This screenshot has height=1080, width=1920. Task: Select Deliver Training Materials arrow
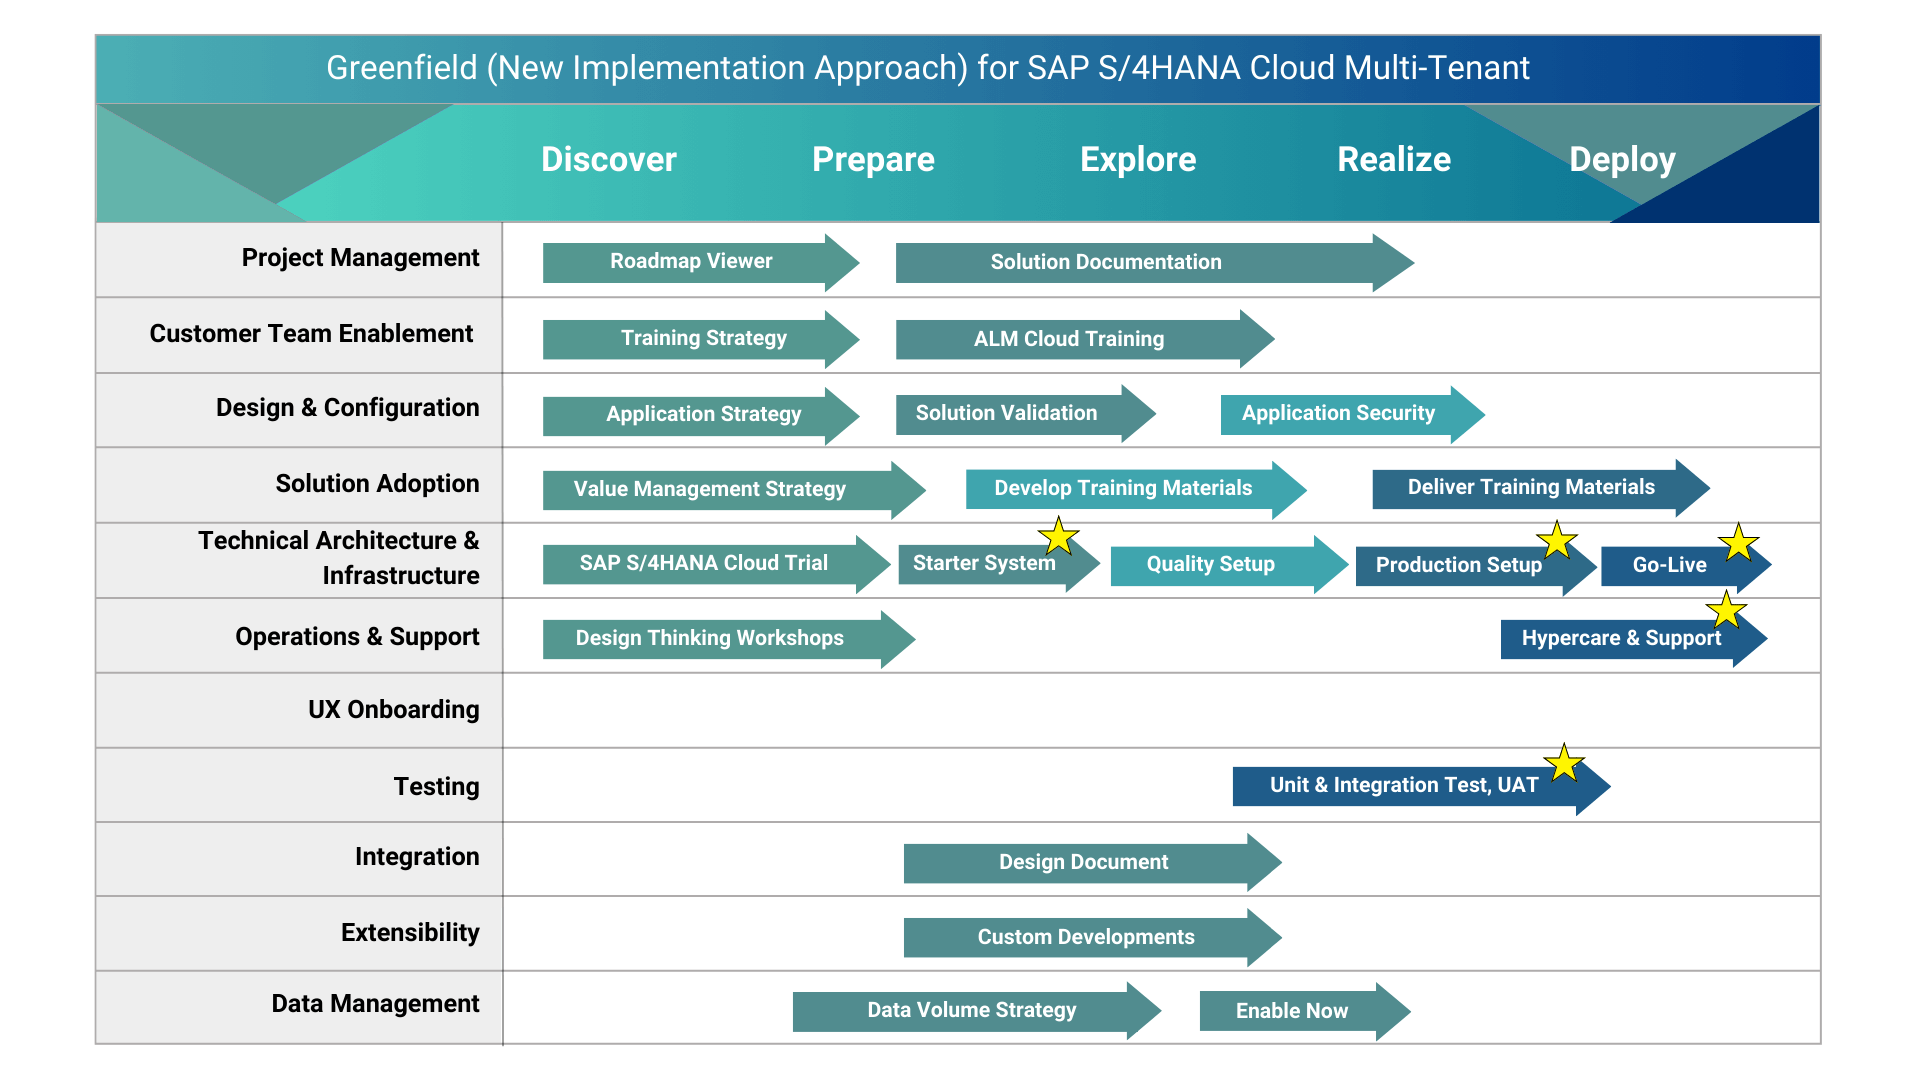point(1541,488)
